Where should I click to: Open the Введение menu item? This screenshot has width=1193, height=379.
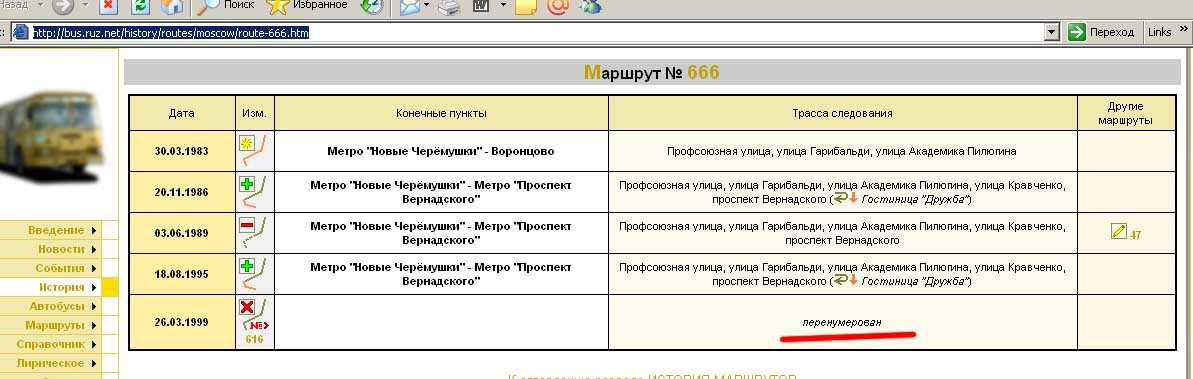coord(50,230)
